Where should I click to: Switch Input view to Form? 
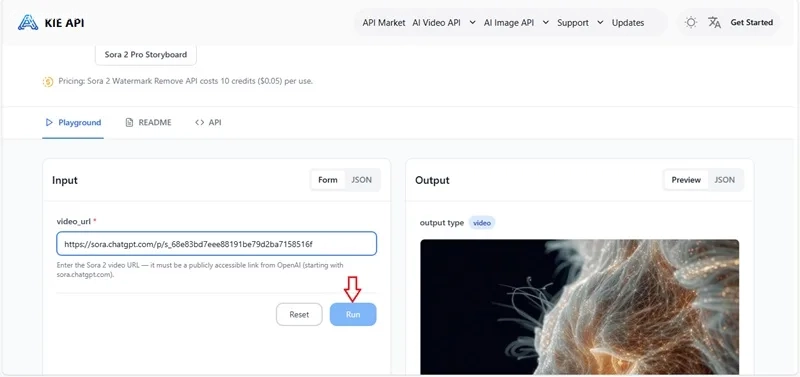(x=328, y=180)
